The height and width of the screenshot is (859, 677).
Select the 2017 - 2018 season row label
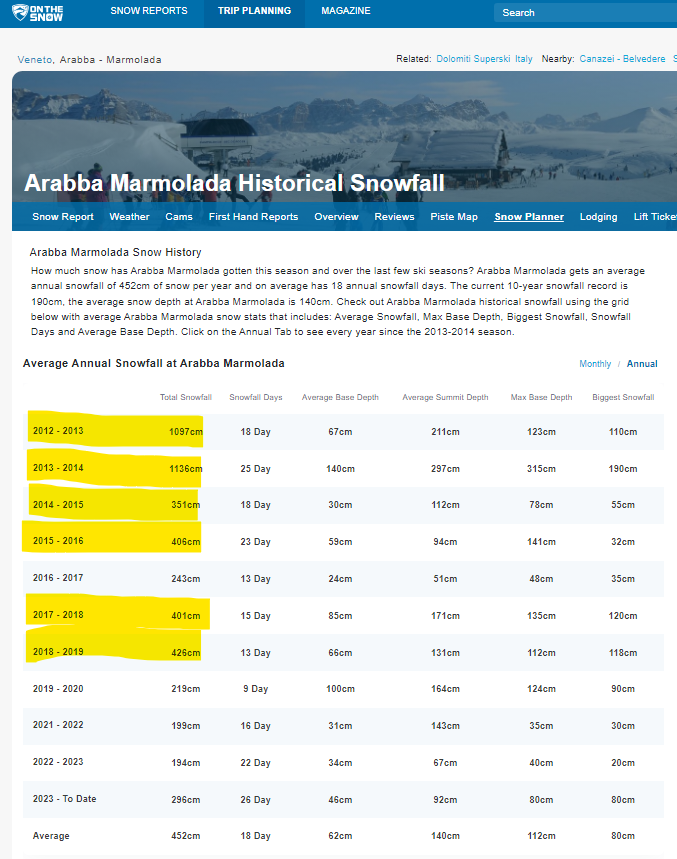(x=58, y=615)
